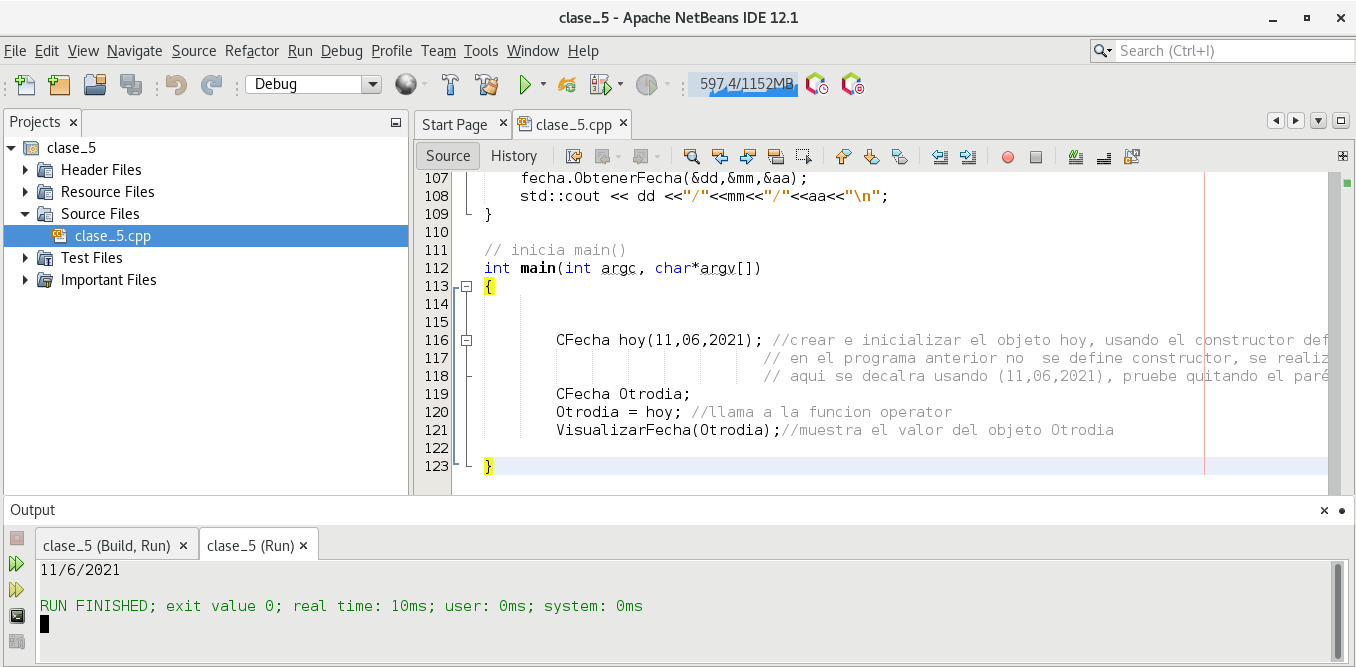
Task: Toggle the rectangular selection icon
Action: [x=803, y=156]
